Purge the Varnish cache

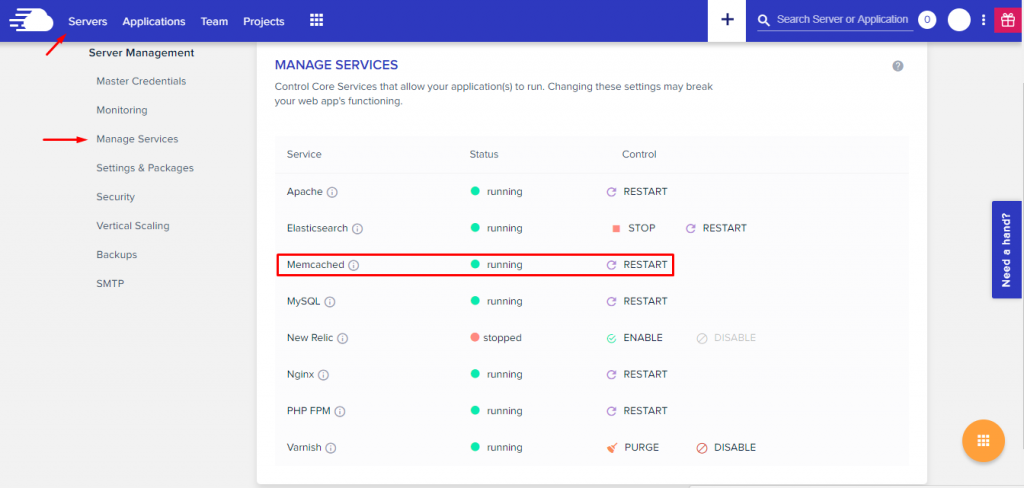633,447
